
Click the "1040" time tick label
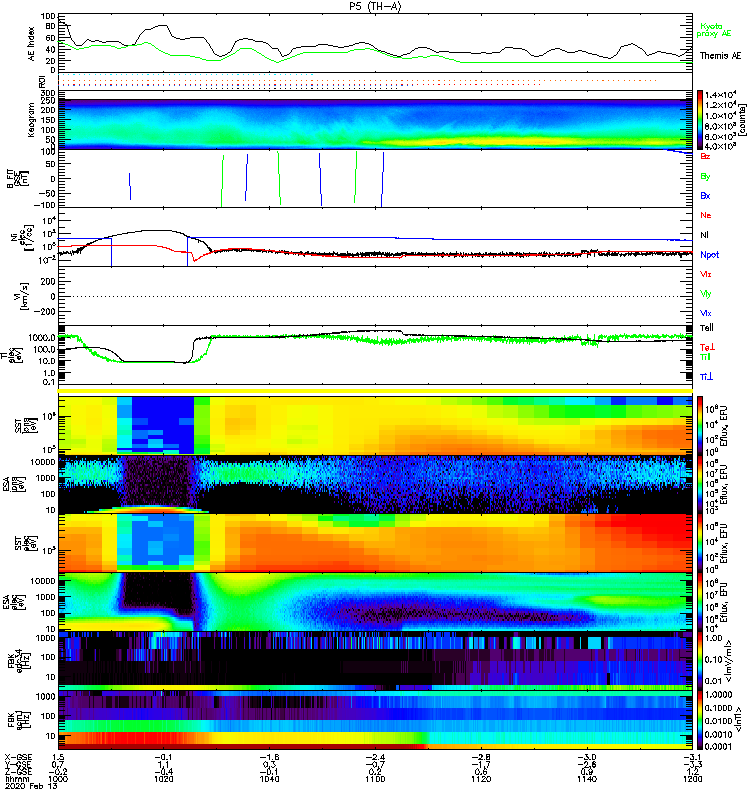tap(269, 779)
